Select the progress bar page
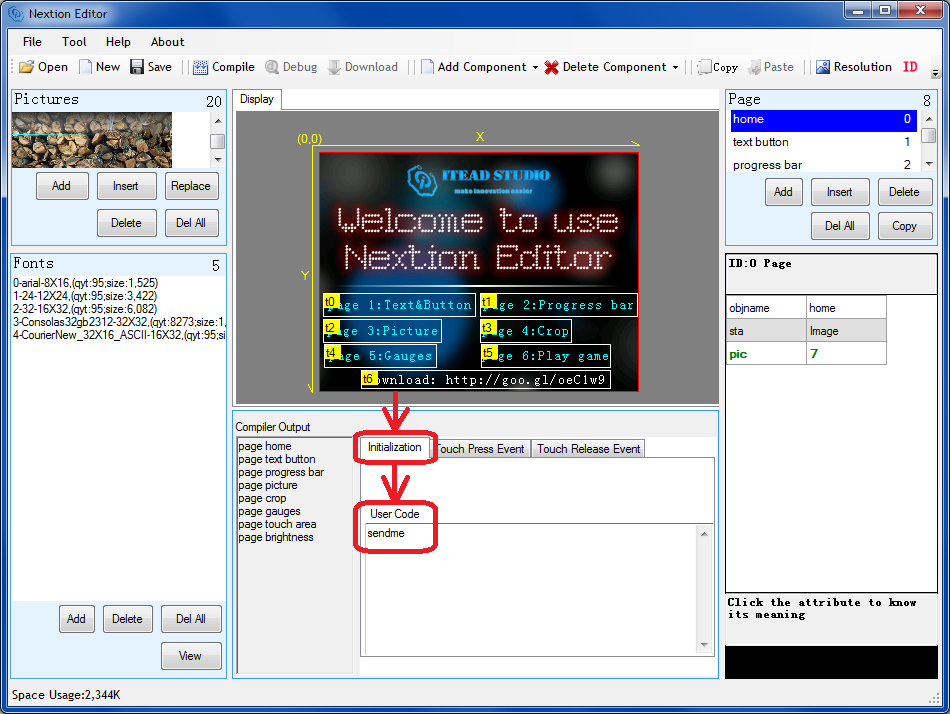The height and width of the screenshot is (714, 950). (x=823, y=165)
